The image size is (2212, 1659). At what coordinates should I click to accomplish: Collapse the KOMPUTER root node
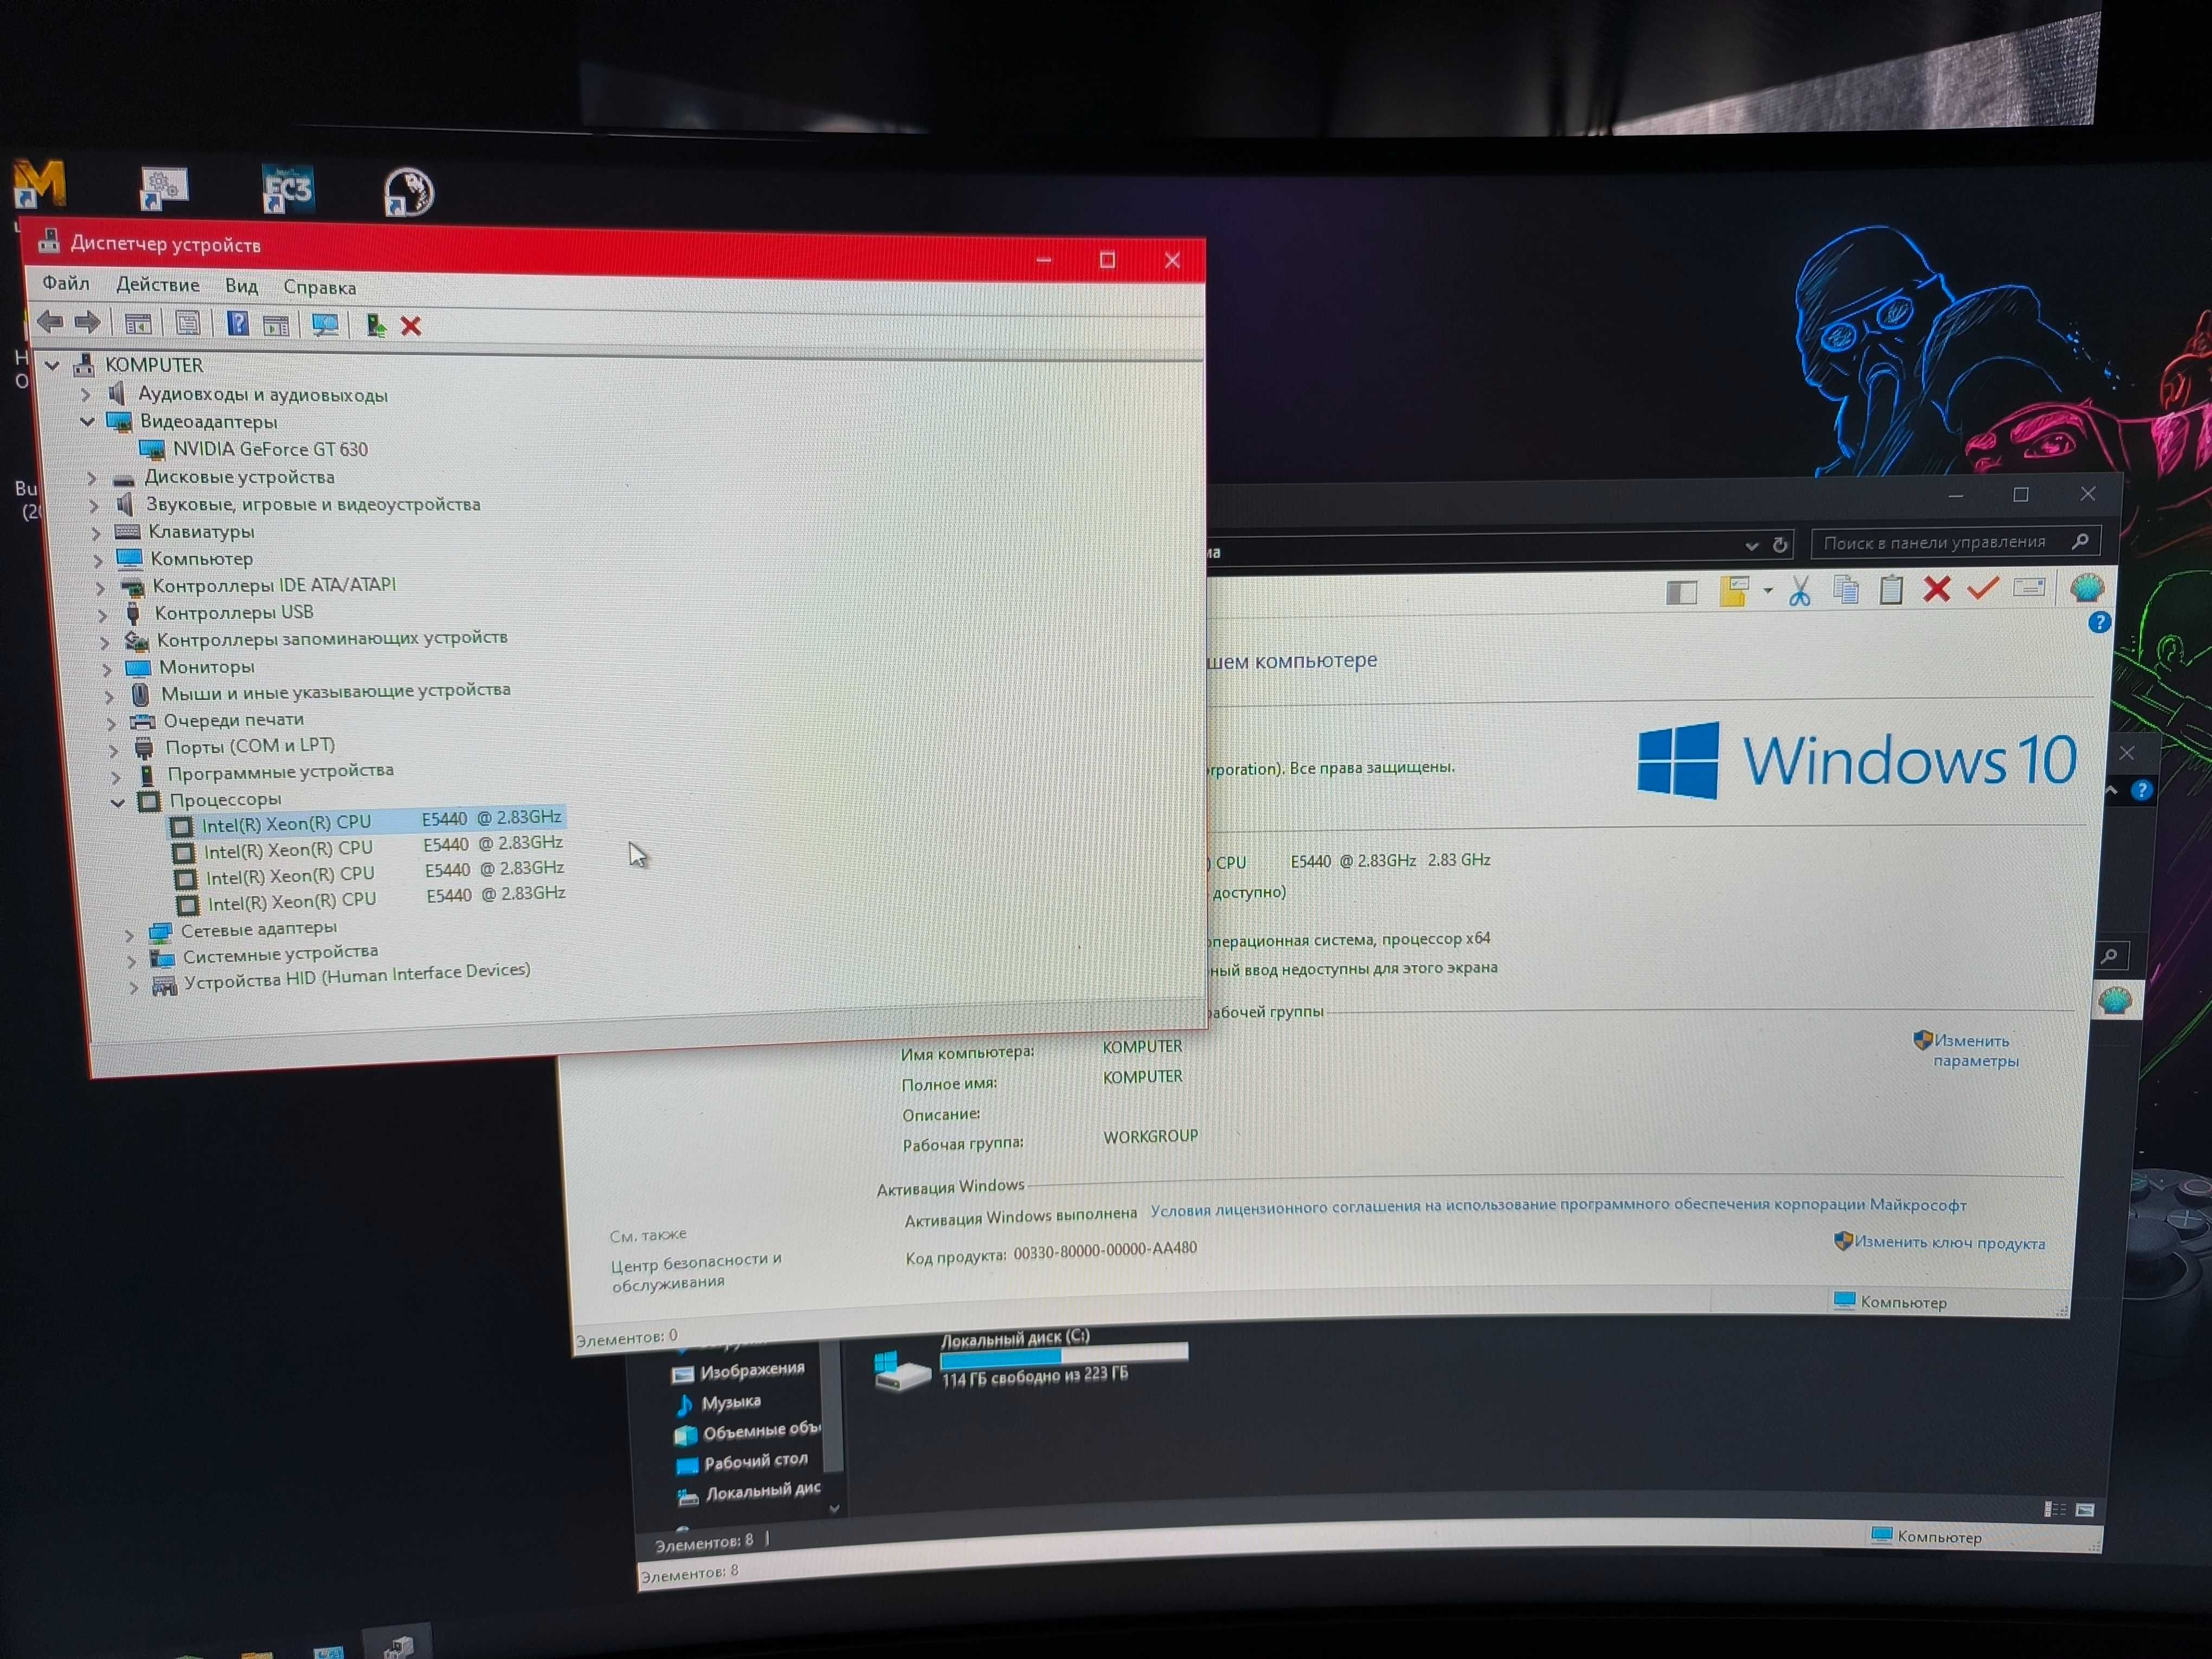[x=53, y=365]
